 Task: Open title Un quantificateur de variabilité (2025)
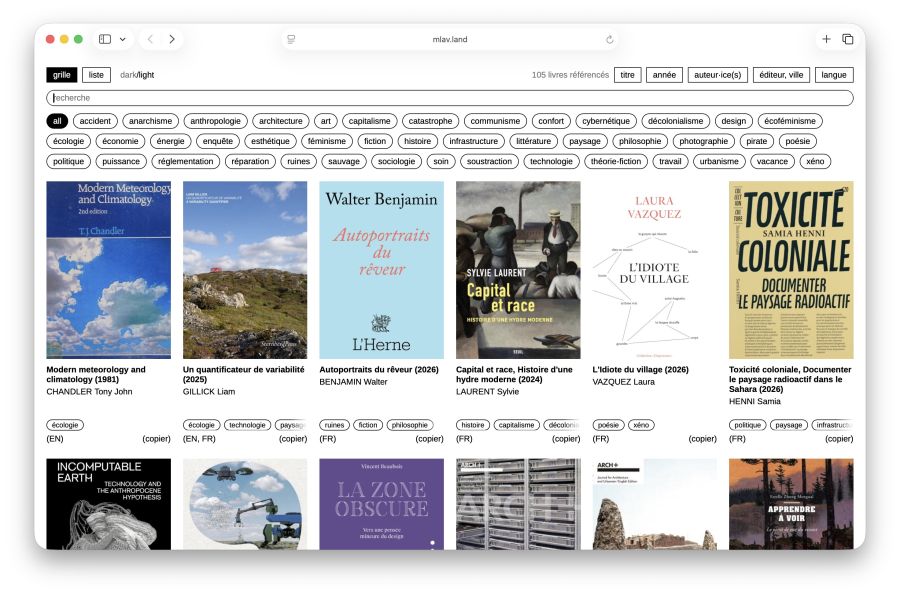[243, 374]
